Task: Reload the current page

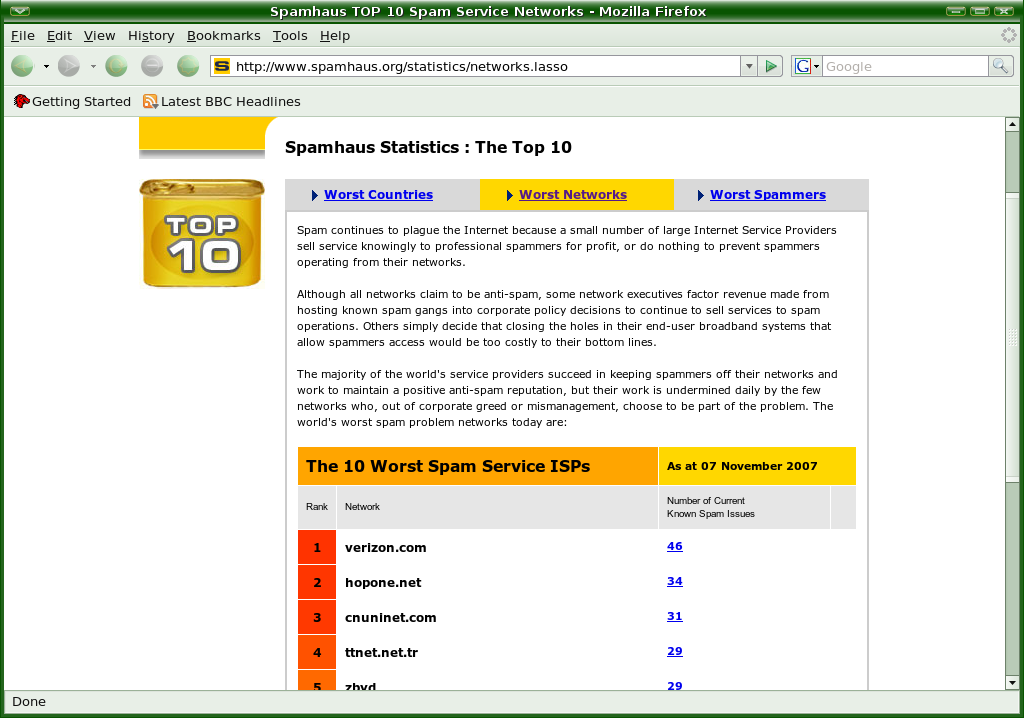Action: pos(116,66)
